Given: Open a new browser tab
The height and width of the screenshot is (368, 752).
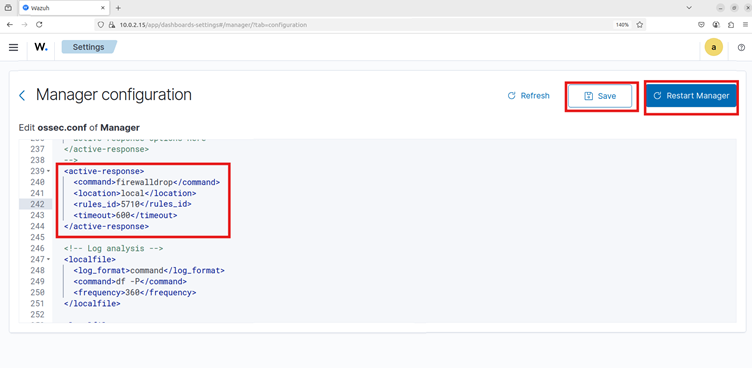Looking at the screenshot, I should 118,8.
